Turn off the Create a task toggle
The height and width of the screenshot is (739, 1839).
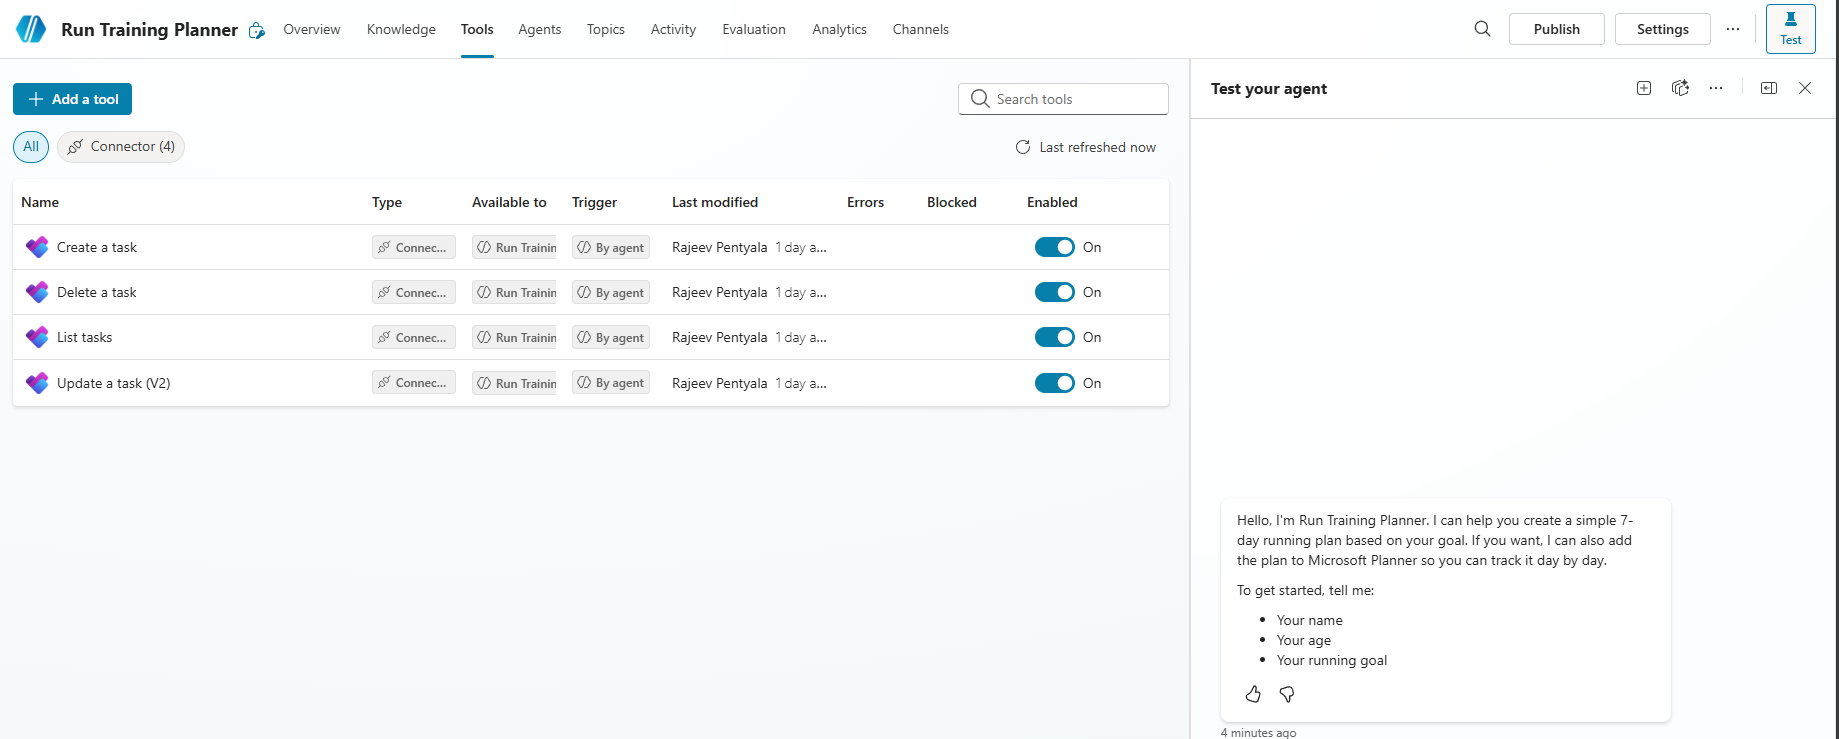point(1054,247)
